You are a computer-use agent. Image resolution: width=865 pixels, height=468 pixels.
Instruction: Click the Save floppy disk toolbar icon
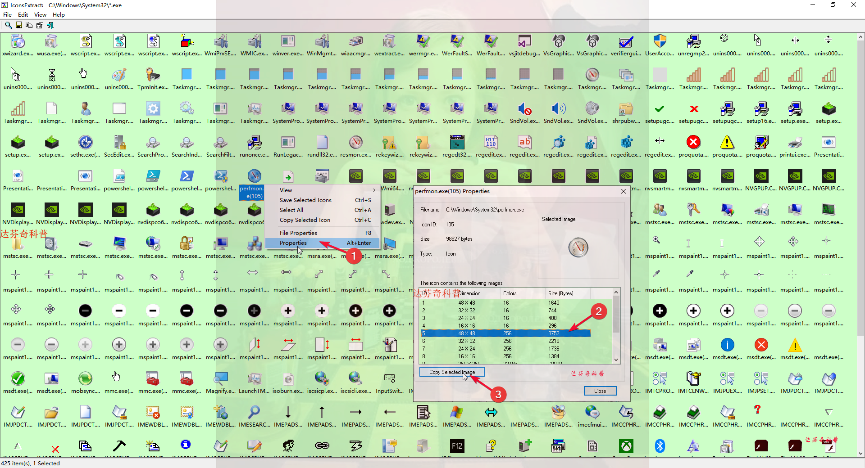click(18, 25)
